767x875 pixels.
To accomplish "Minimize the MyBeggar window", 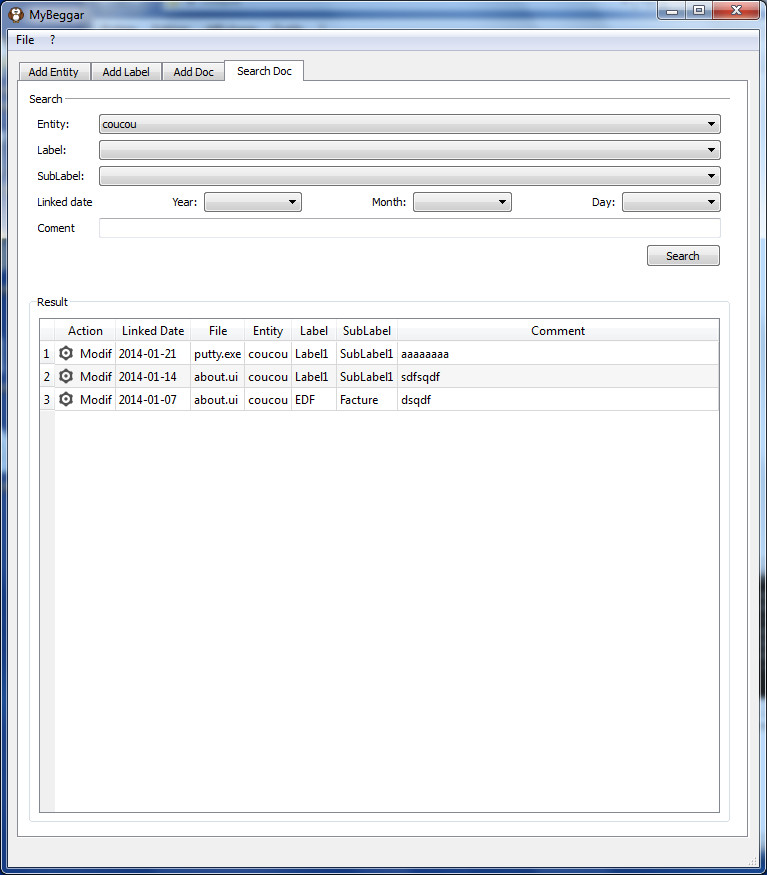I will tap(672, 11).
